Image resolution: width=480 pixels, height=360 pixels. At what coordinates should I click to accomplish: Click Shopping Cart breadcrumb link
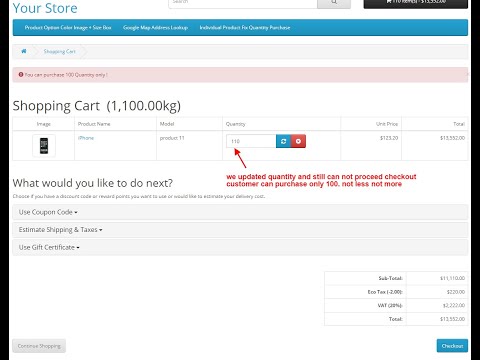[60, 51]
